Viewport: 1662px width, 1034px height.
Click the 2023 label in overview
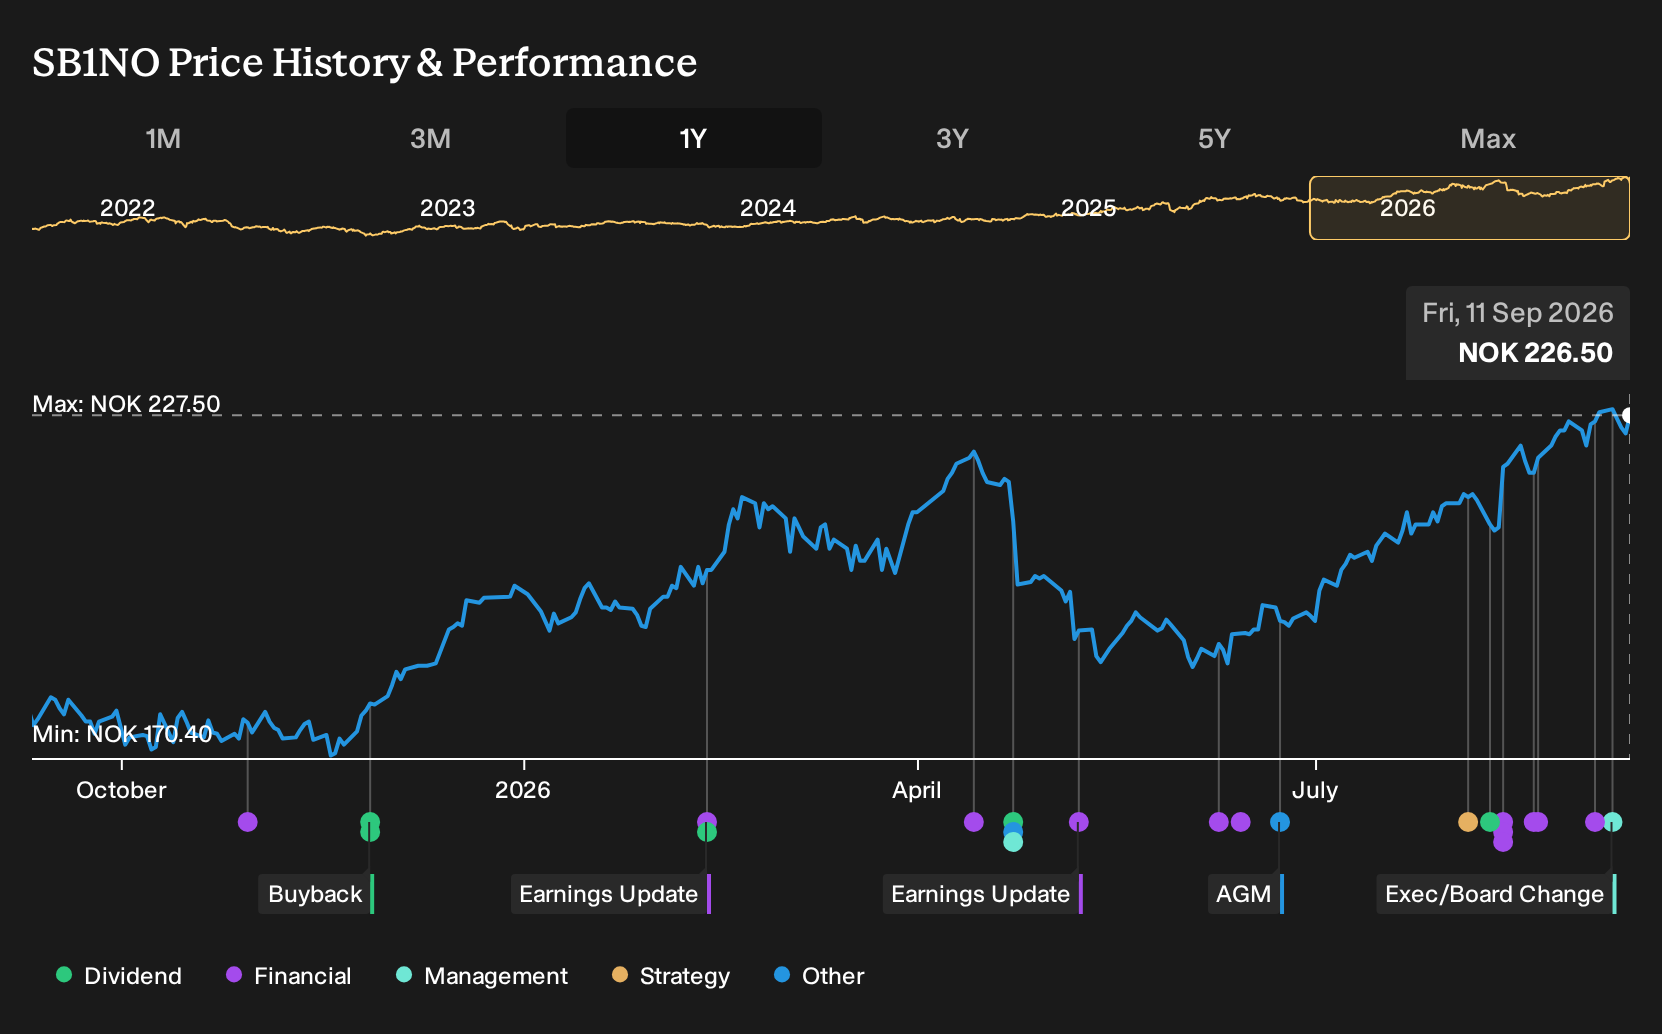448,208
